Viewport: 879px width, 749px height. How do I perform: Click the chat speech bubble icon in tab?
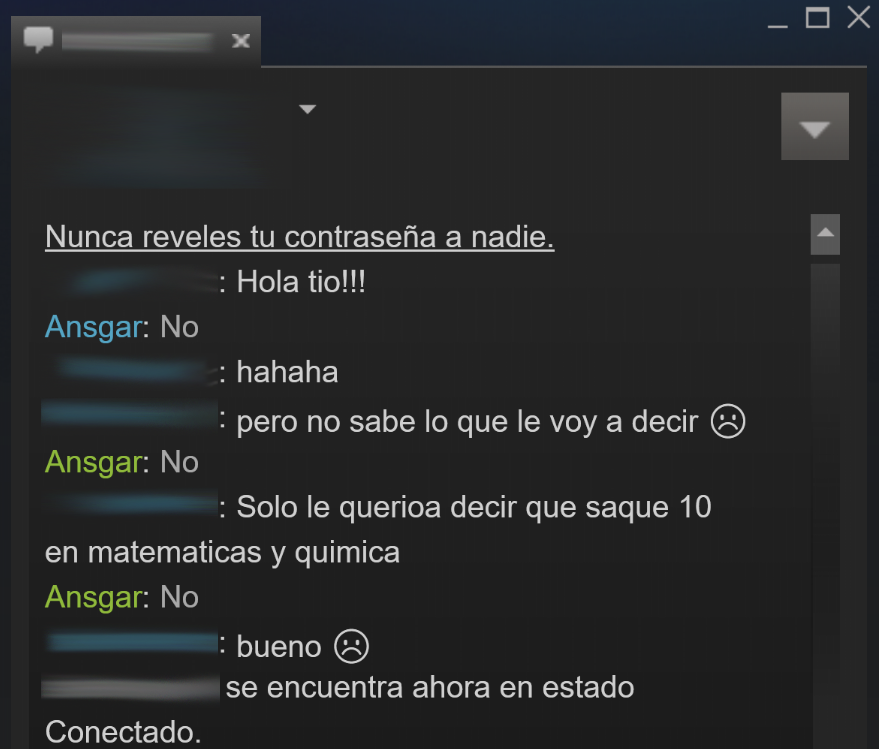pos(38,40)
